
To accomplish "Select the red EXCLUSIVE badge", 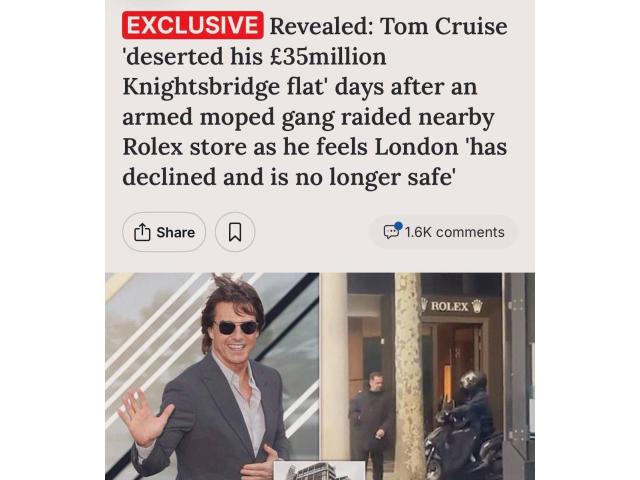I will [x=193, y=25].
